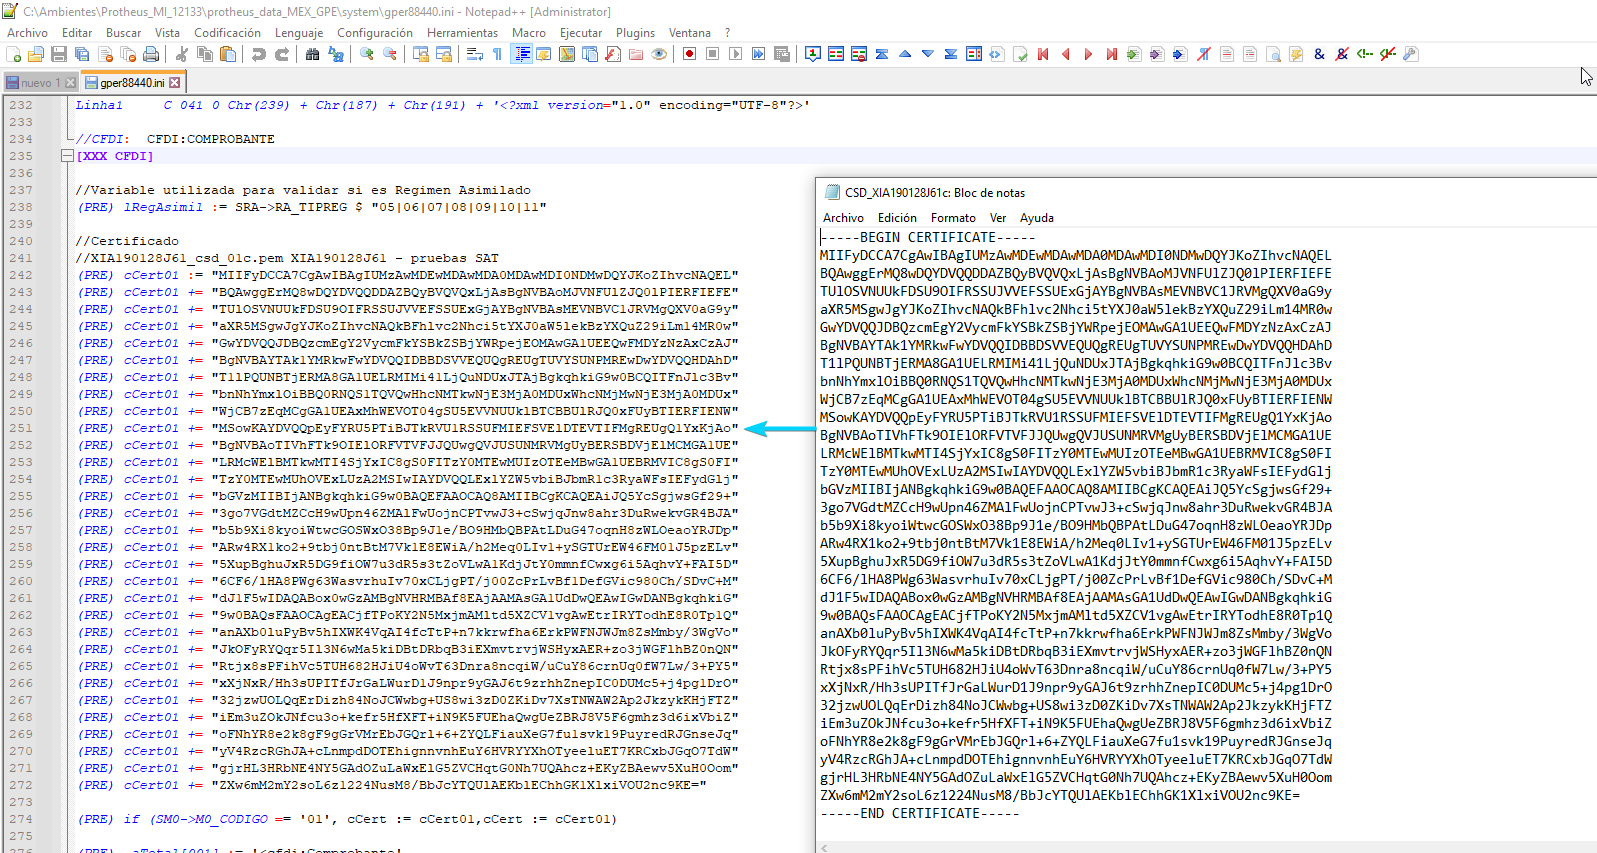Open the Codificación menu
Image resolution: width=1597 pixels, height=853 pixels.
click(x=227, y=33)
